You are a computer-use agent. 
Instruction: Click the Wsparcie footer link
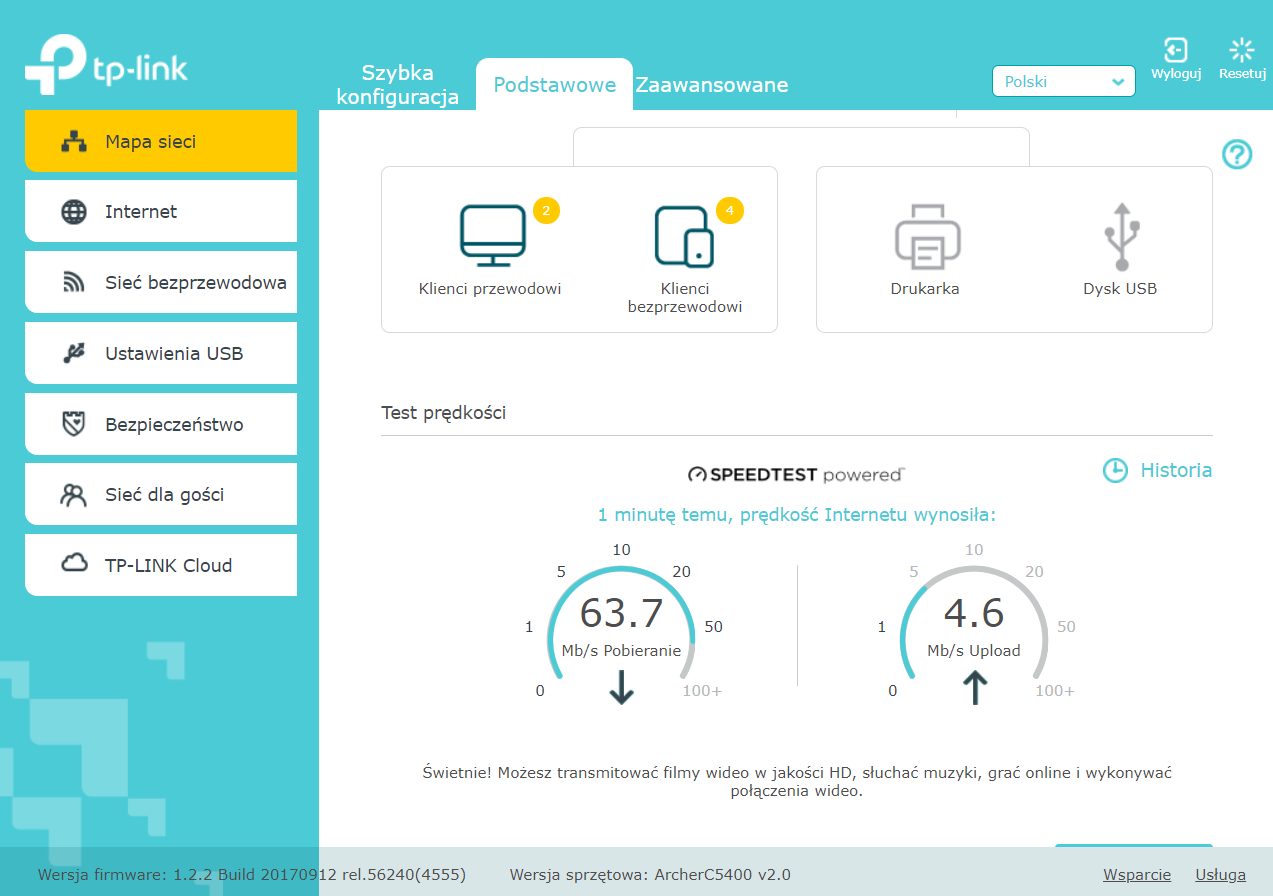[x=1136, y=875]
